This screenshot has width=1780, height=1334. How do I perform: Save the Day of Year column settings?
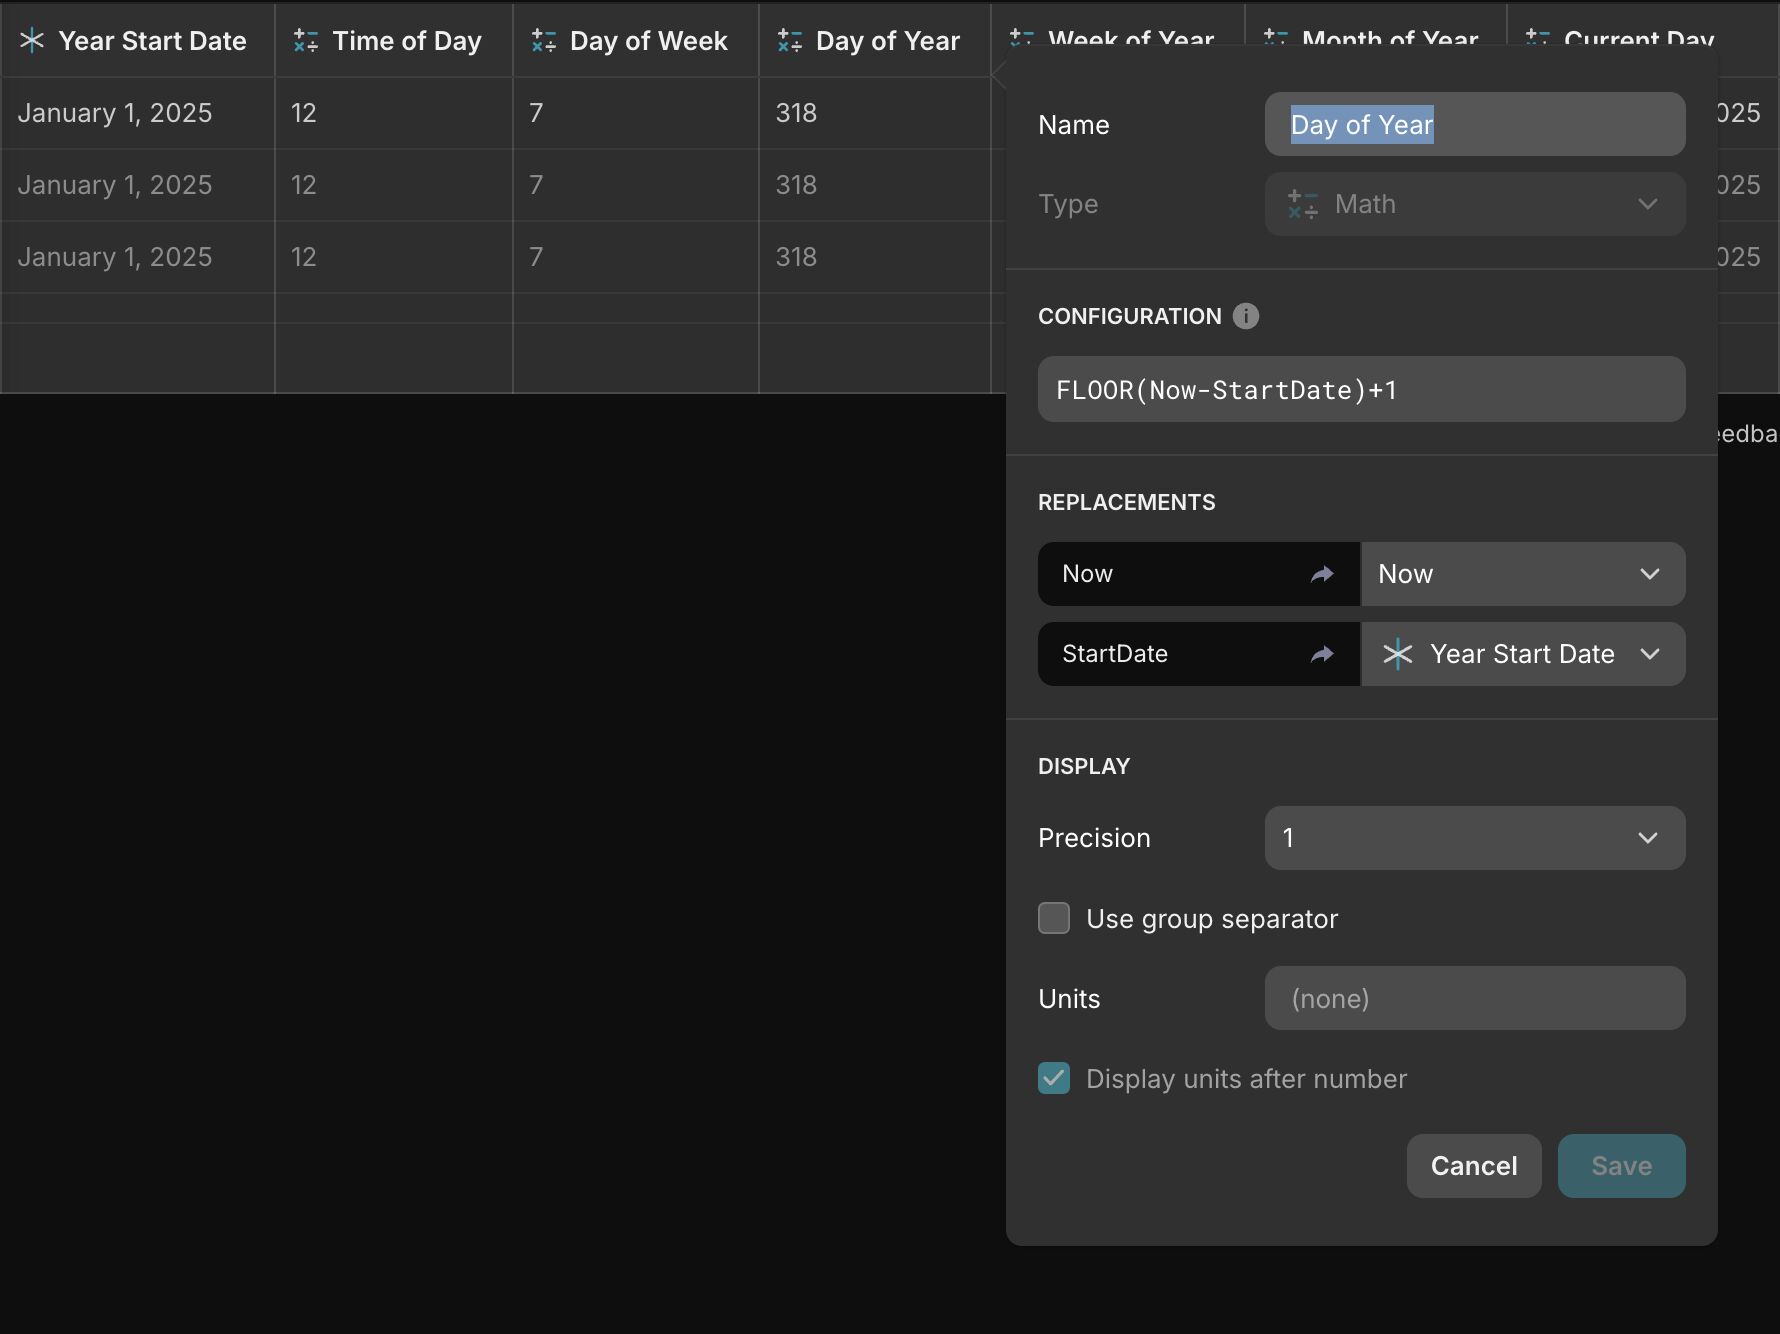(x=1622, y=1166)
